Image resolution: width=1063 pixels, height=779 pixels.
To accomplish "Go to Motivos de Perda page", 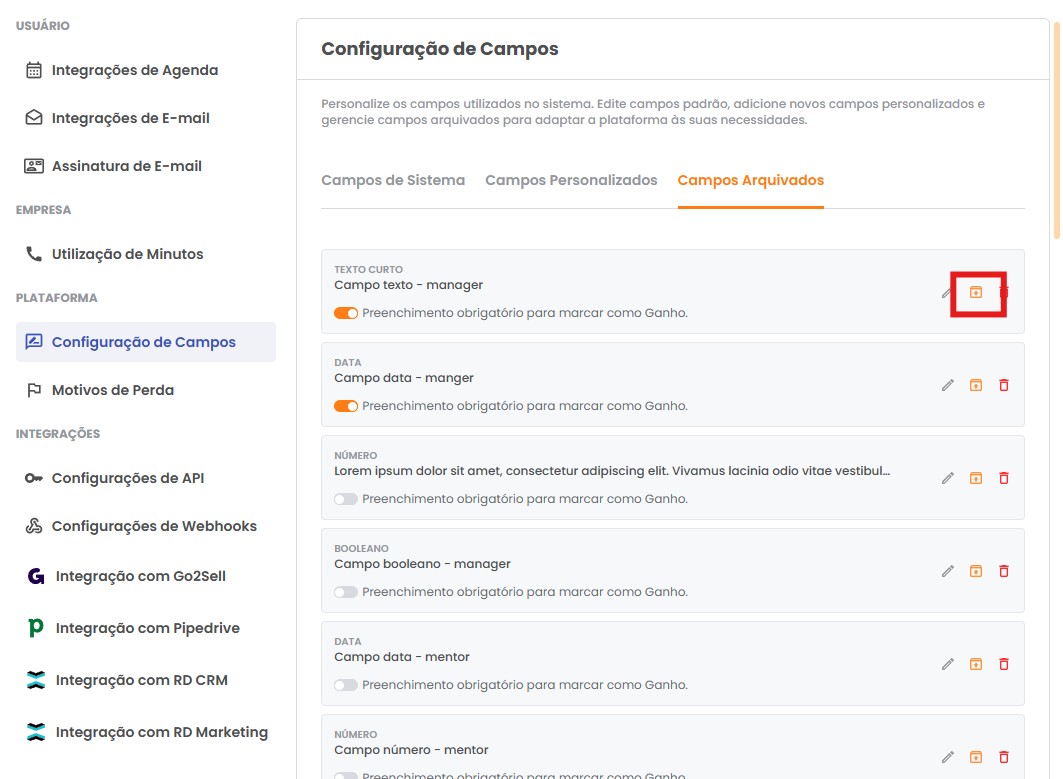I will tap(112, 390).
